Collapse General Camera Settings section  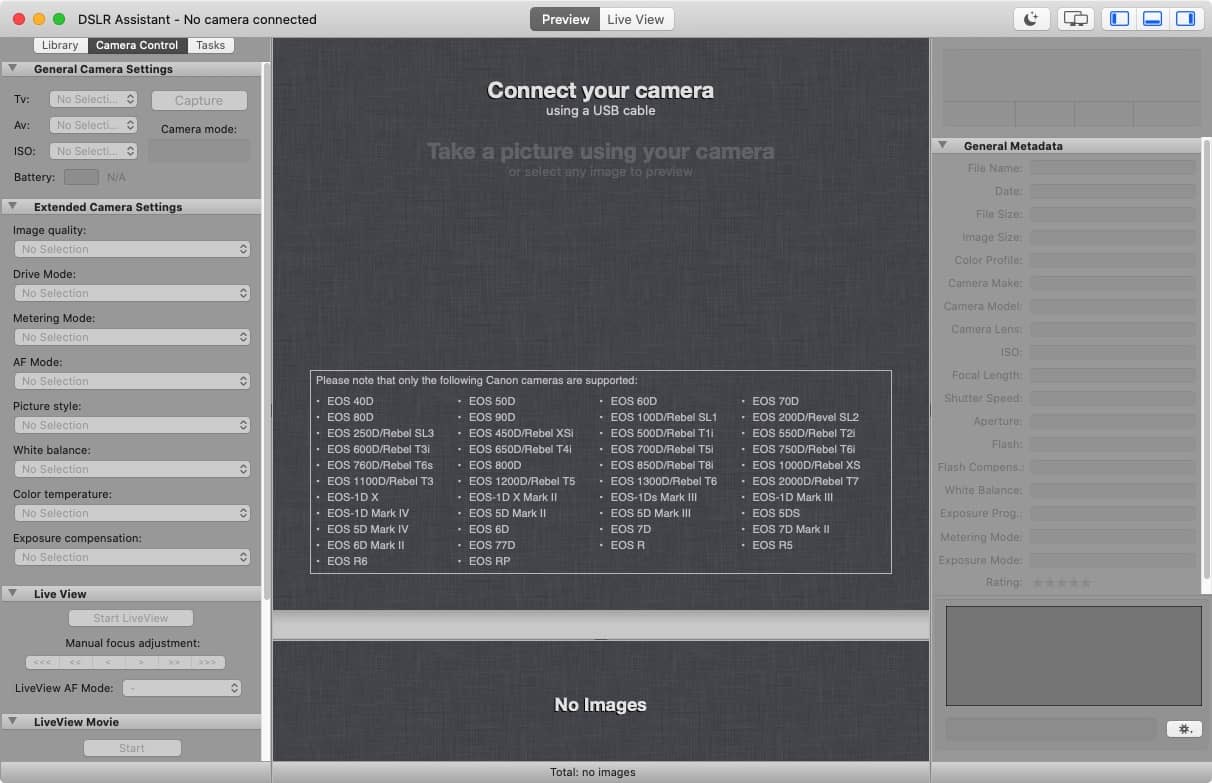click(x=12, y=69)
